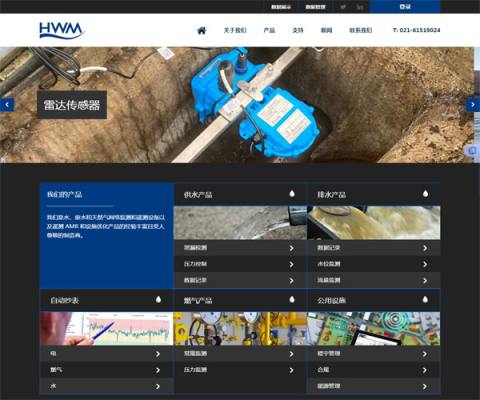Viewport: 480px width, 400px height.
Task: Click water drop icon beside 公用设施
Action: click(425, 299)
